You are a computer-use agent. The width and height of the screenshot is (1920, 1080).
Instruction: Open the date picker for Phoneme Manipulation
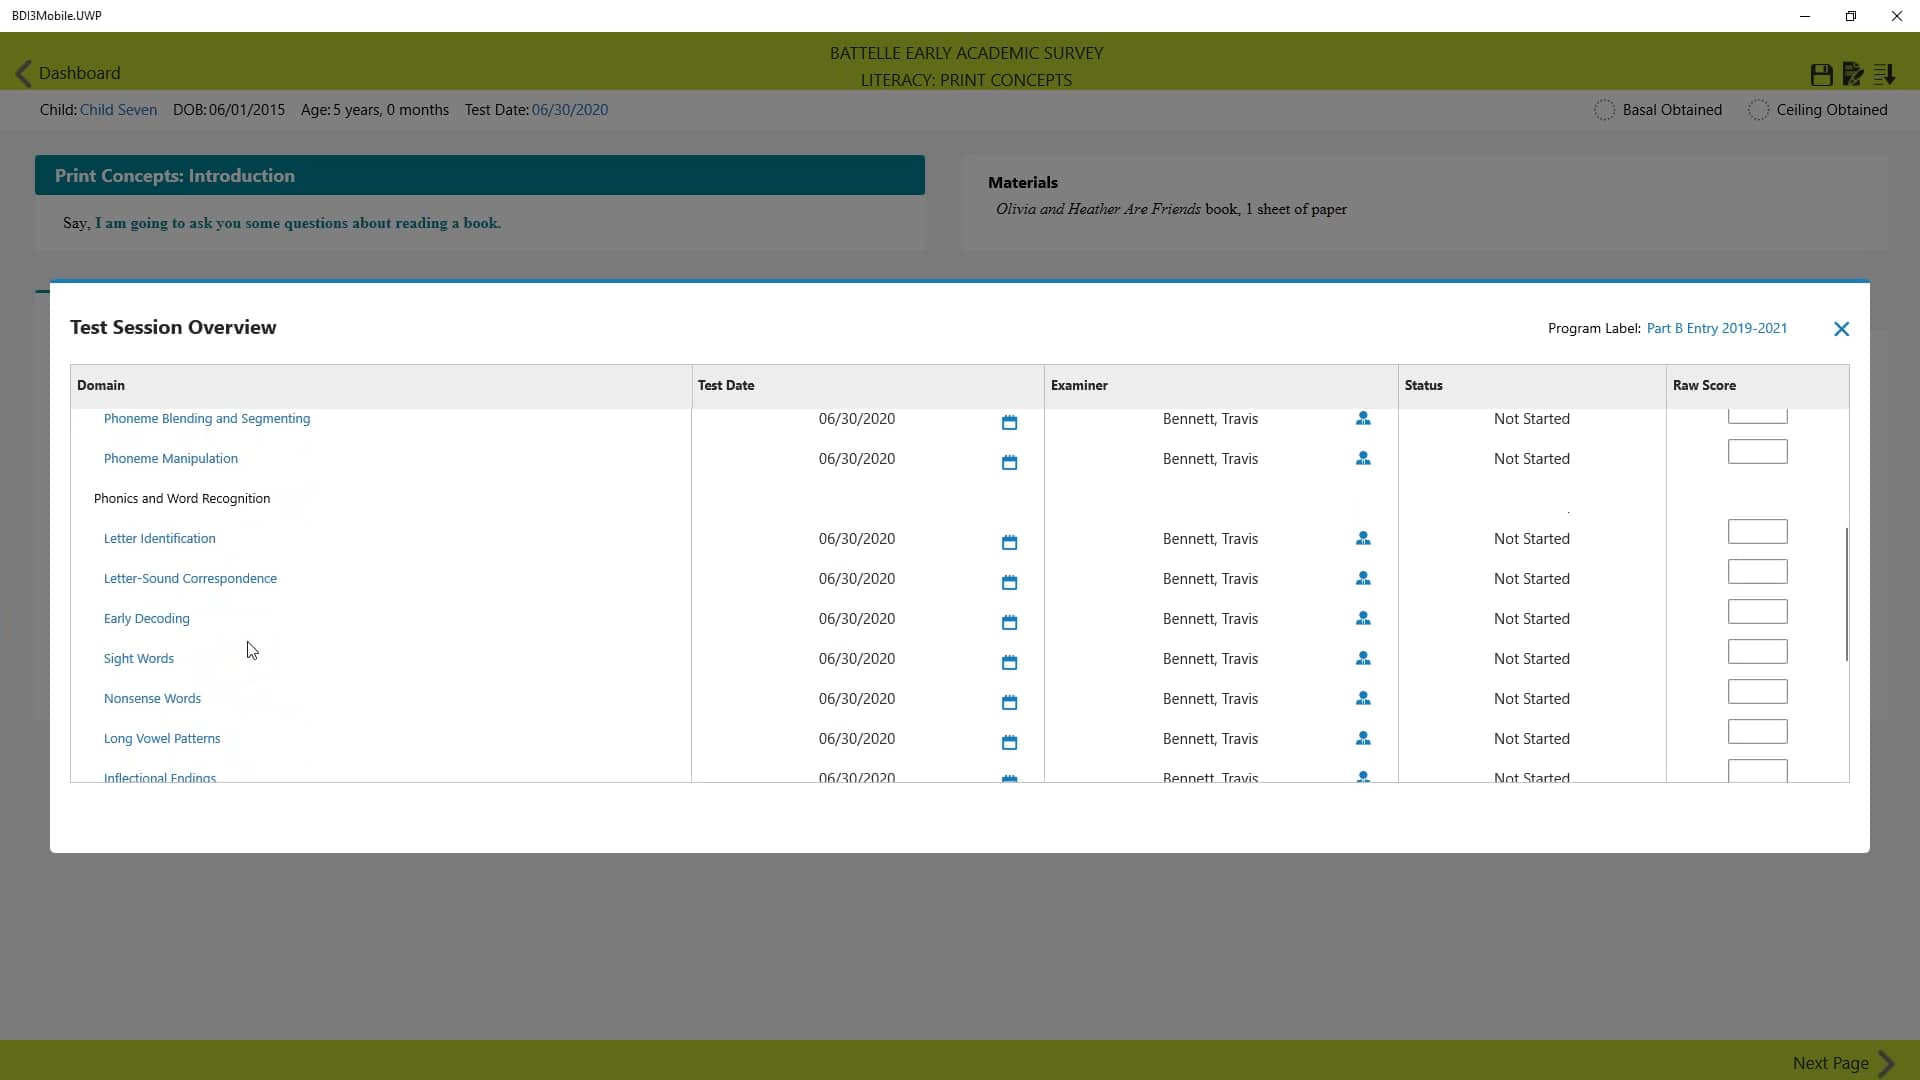coord(1010,462)
